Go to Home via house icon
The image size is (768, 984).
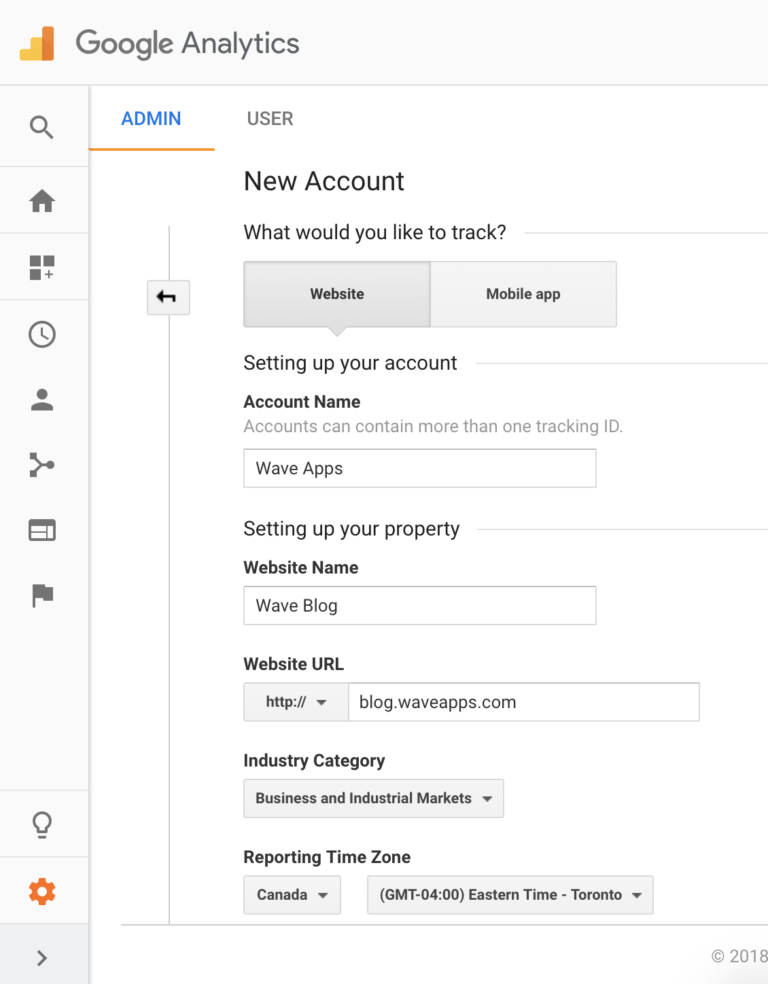click(x=42, y=201)
